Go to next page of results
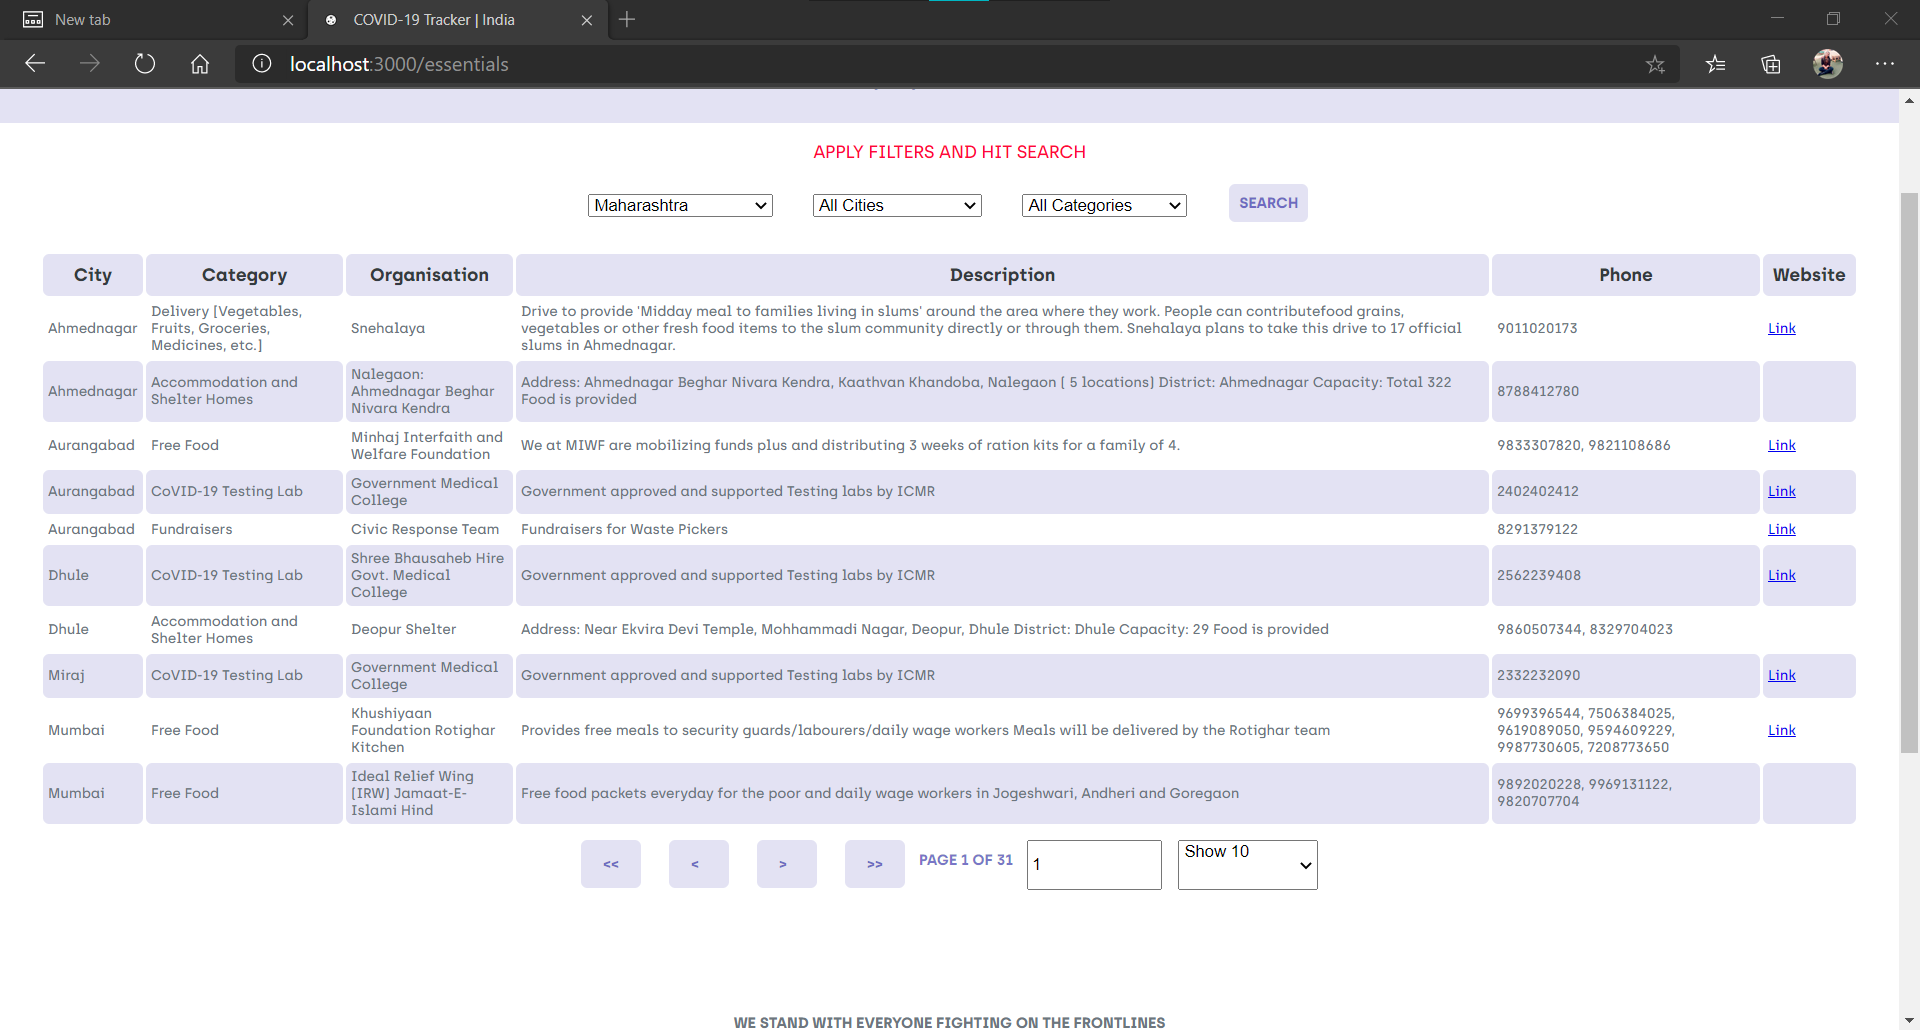Viewport: 1920px width, 1030px height. (787, 864)
